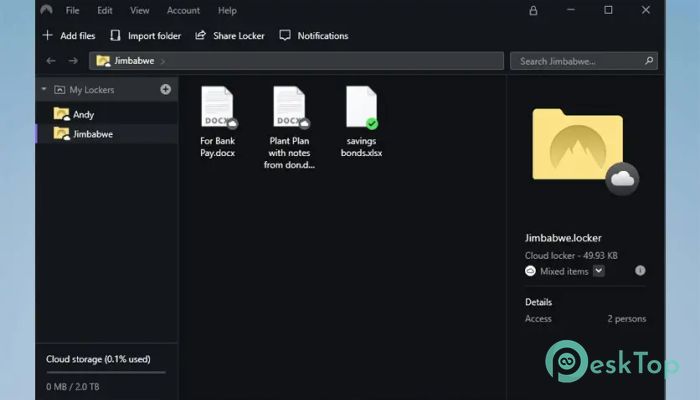Expand breadcrumb chevron after Jimbabwe
The image size is (700, 400).
tap(163, 61)
